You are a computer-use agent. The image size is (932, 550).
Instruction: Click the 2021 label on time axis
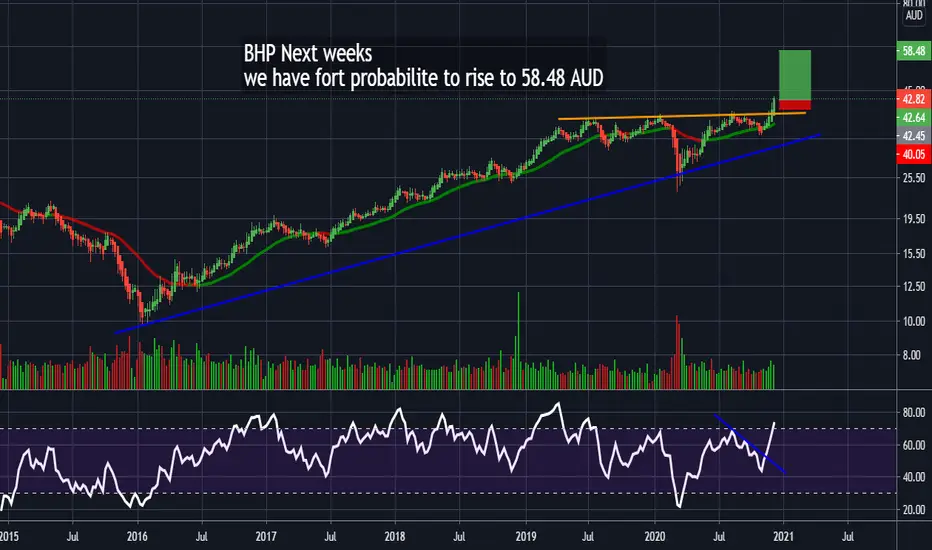[x=783, y=536]
